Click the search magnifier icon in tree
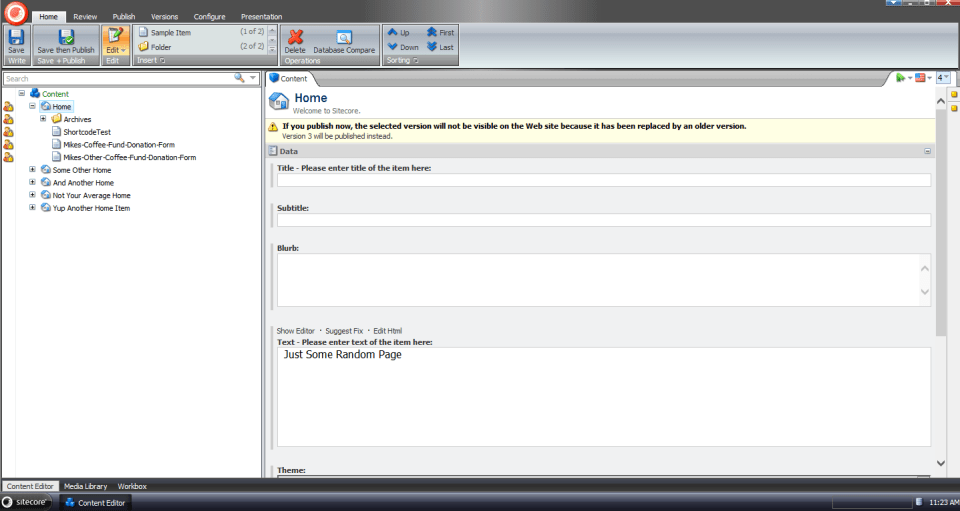This screenshot has height=511, width=960. (239, 78)
